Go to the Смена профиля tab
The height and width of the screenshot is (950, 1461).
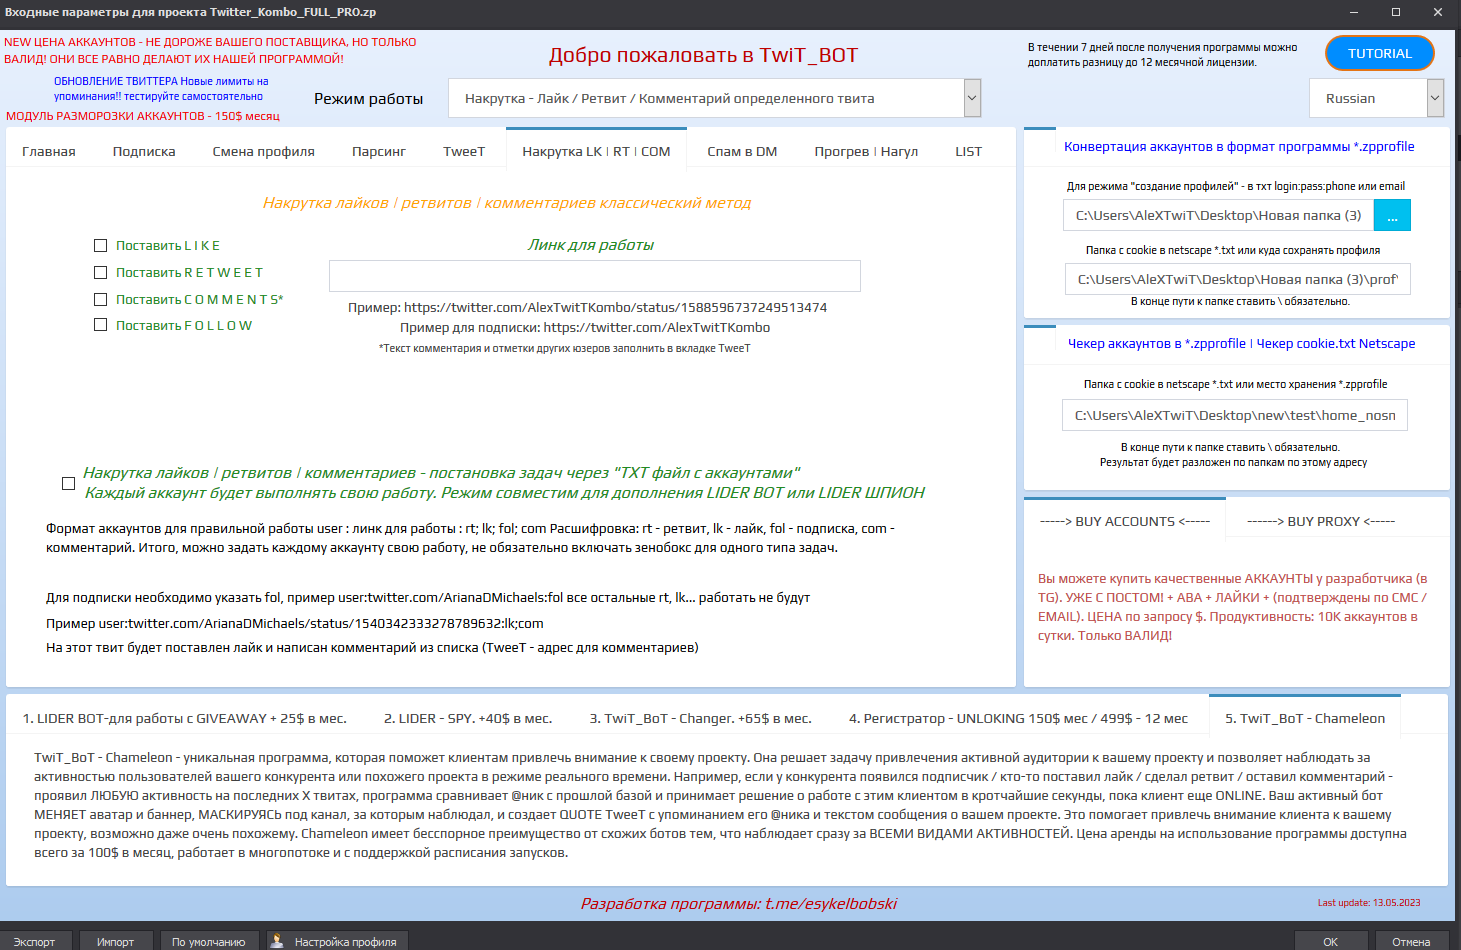click(263, 152)
